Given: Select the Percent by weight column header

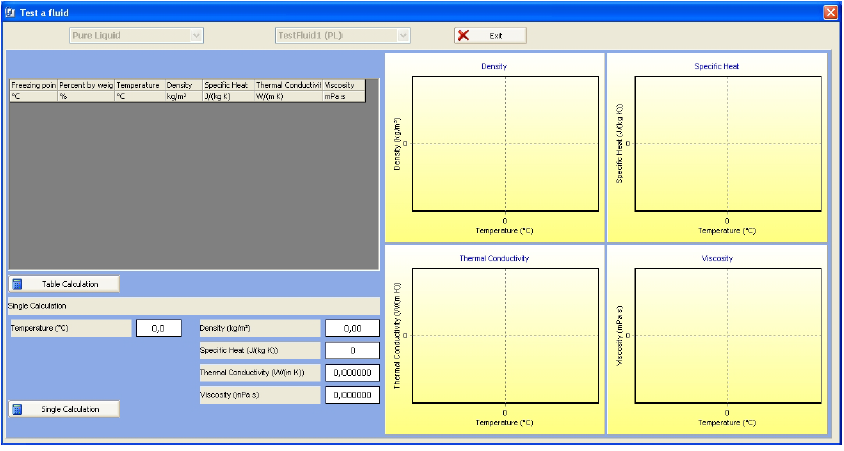Looking at the screenshot, I should point(86,85).
